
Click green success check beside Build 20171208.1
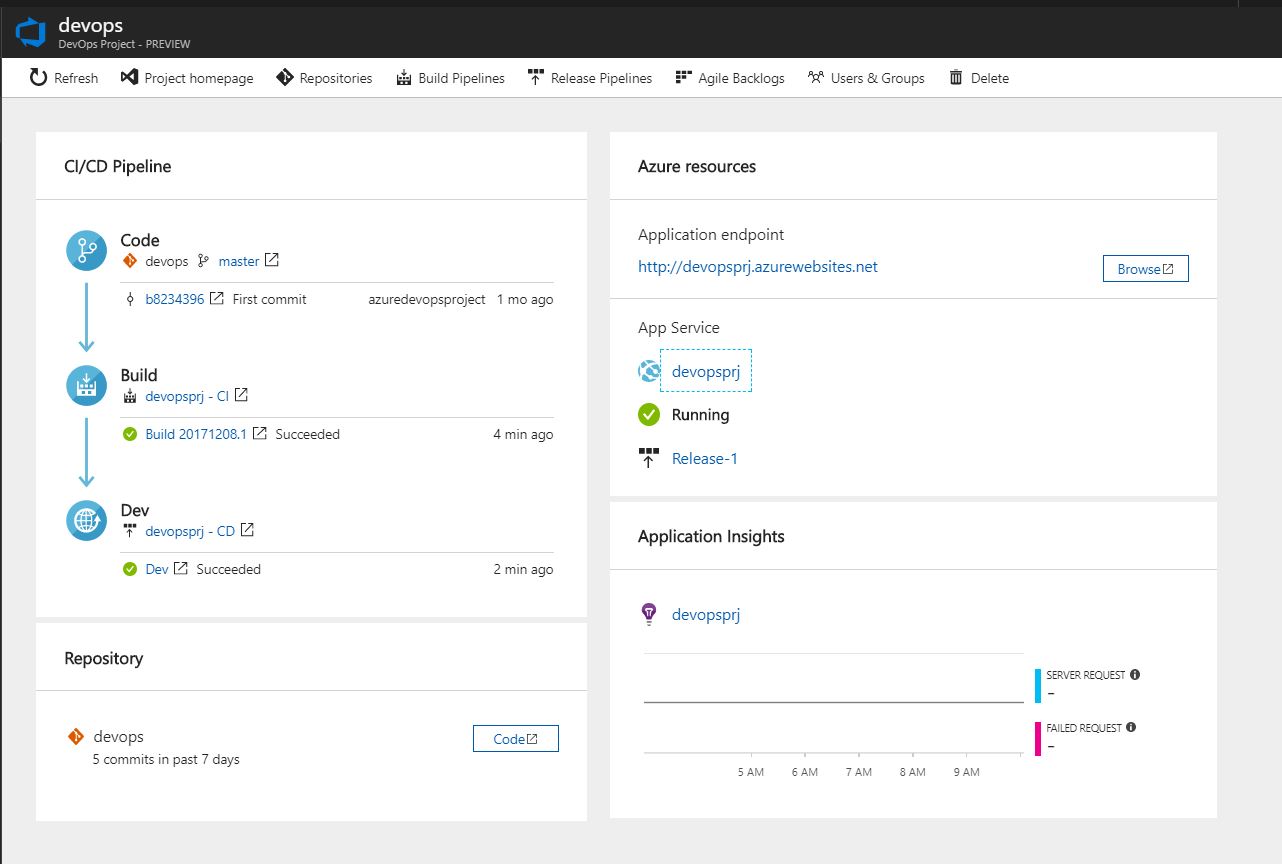coord(130,434)
